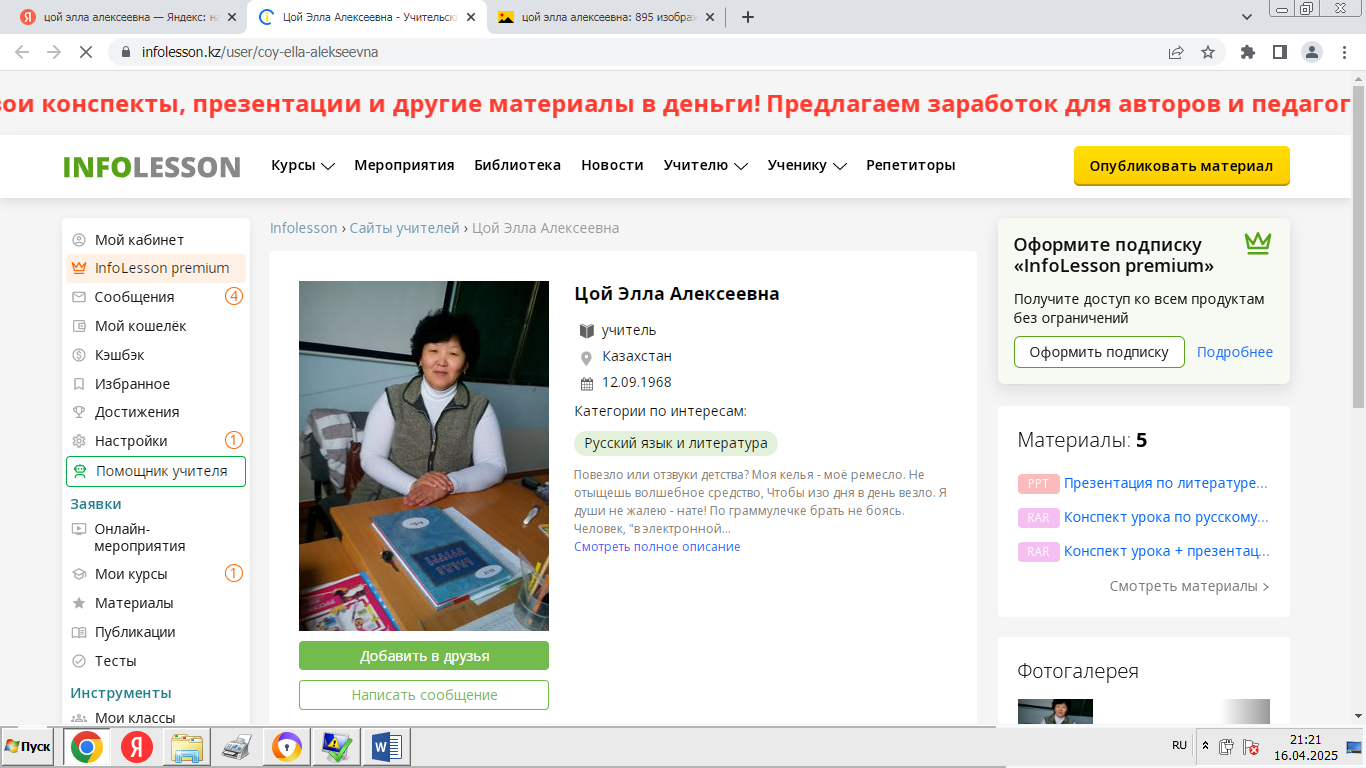The width and height of the screenshot is (1366, 768).
Task: Toggle the Chrome side panel
Action: tap(1279, 52)
